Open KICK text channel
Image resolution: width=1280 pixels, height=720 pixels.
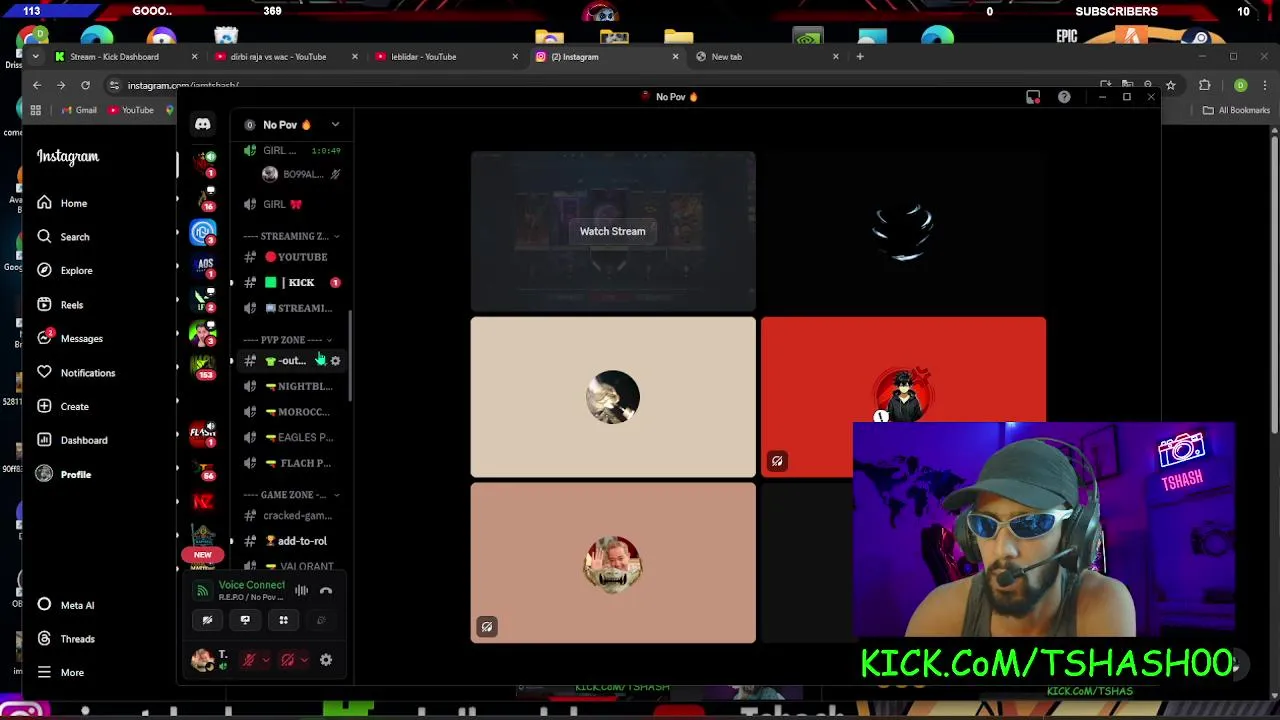pyautogui.click(x=290, y=282)
